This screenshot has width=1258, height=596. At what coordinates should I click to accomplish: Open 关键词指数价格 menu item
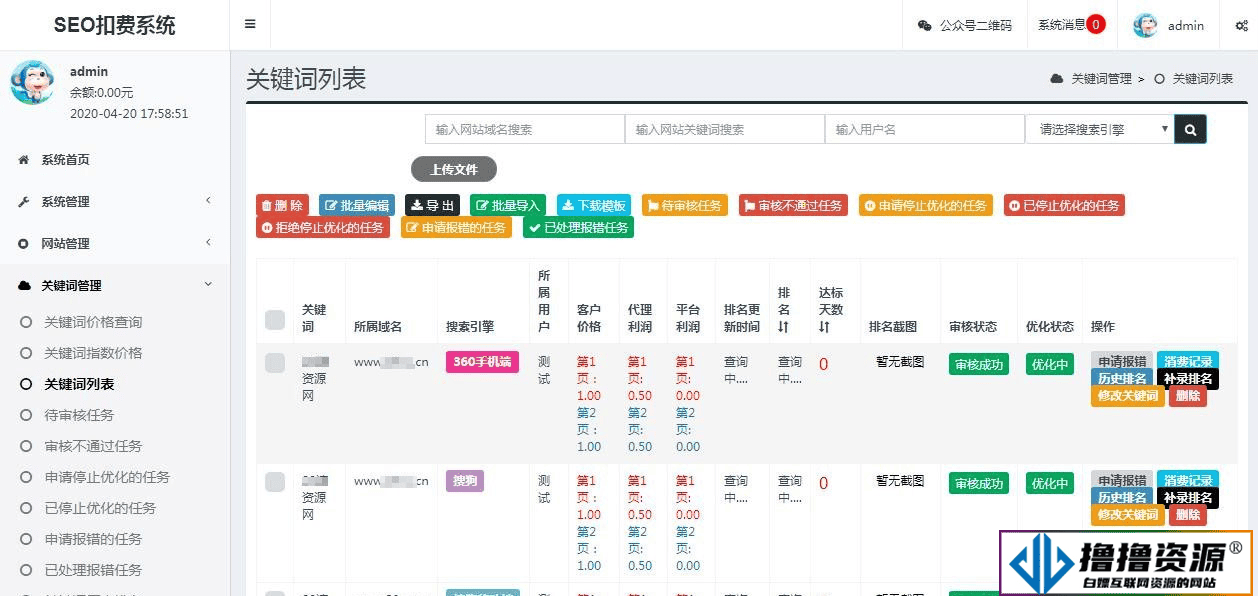click(x=93, y=353)
